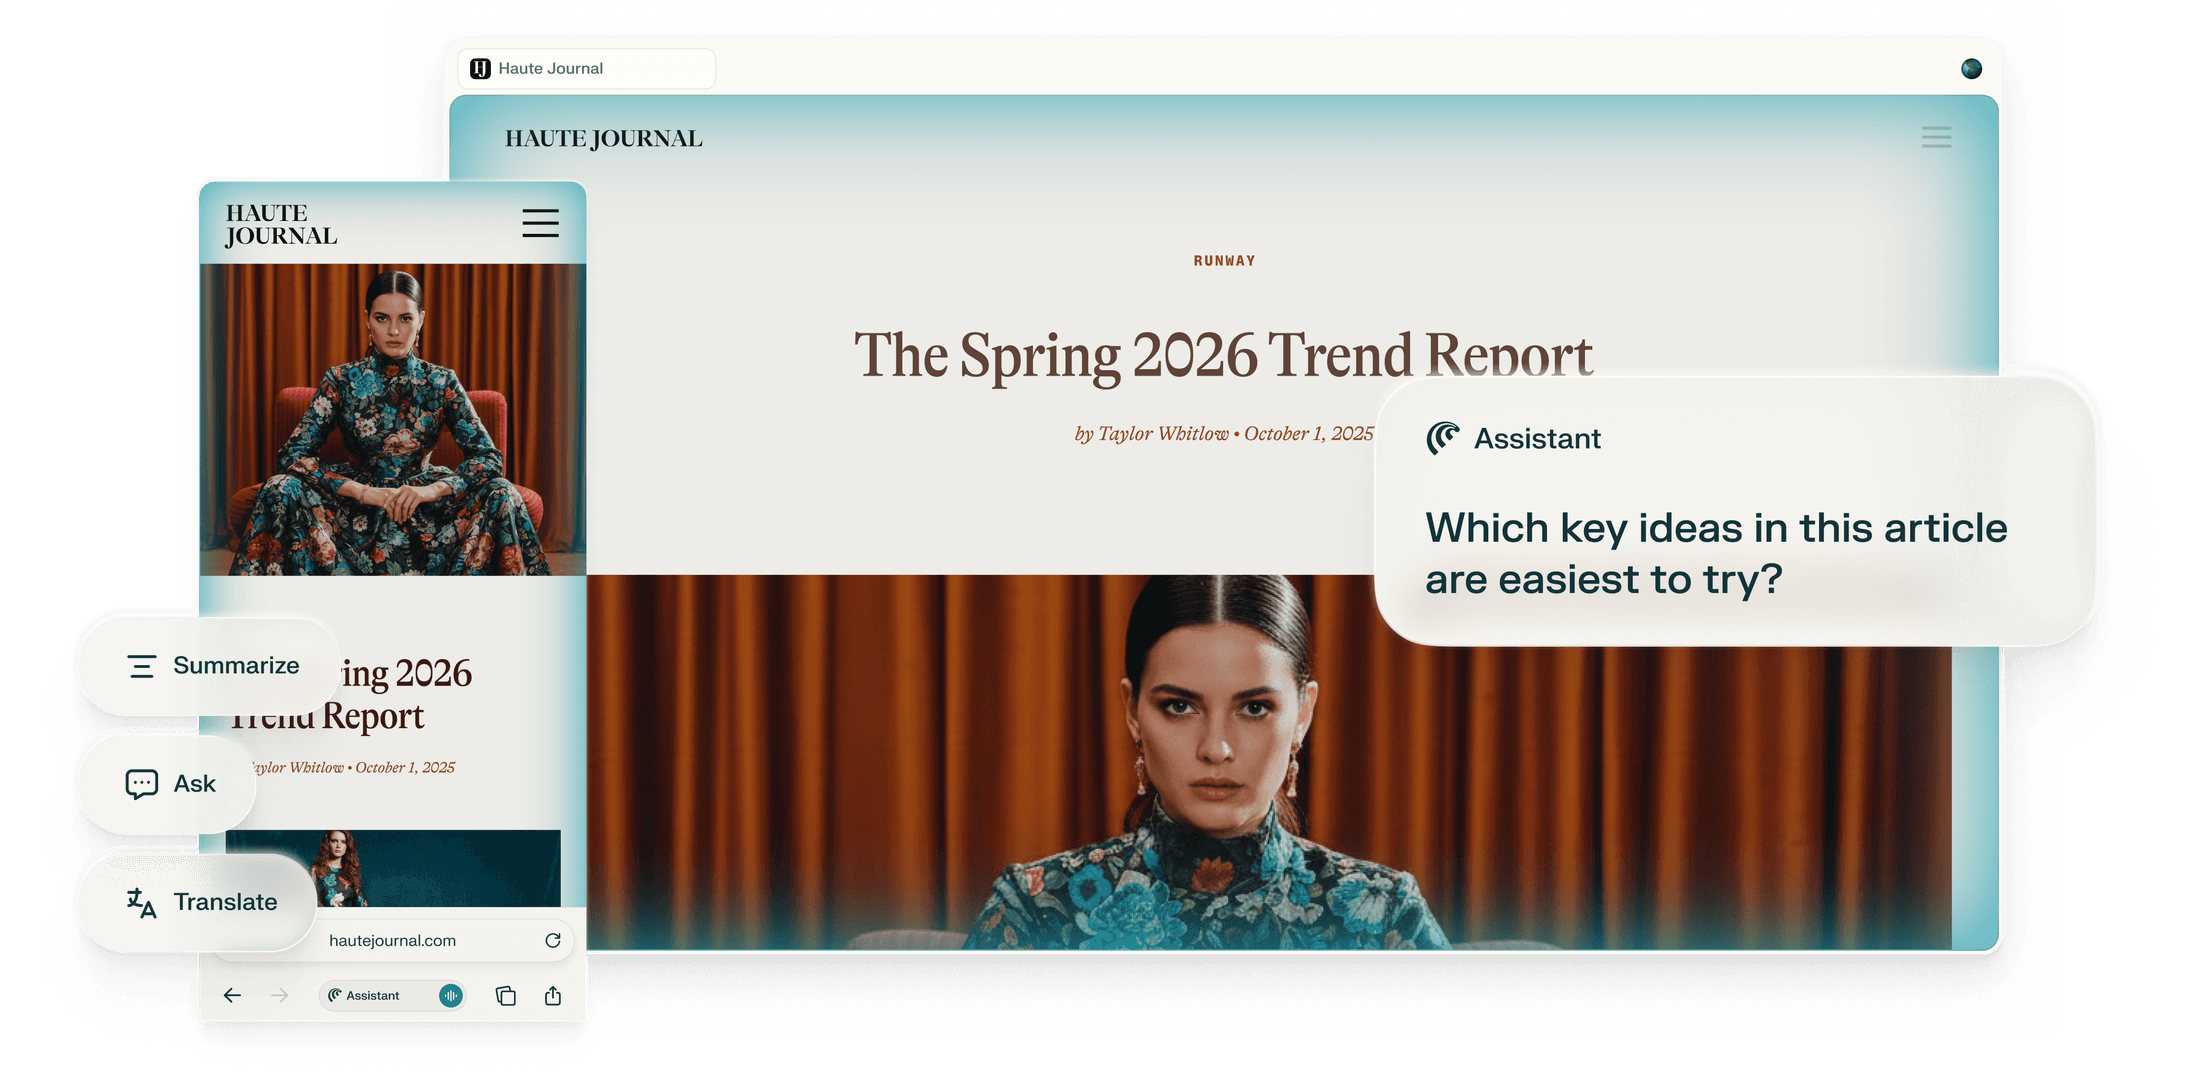Image resolution: width=2200 pixels, height=1085 pixels.
Task: Click the Assistant logo in popup card
Action: [x=1443, y=438]
